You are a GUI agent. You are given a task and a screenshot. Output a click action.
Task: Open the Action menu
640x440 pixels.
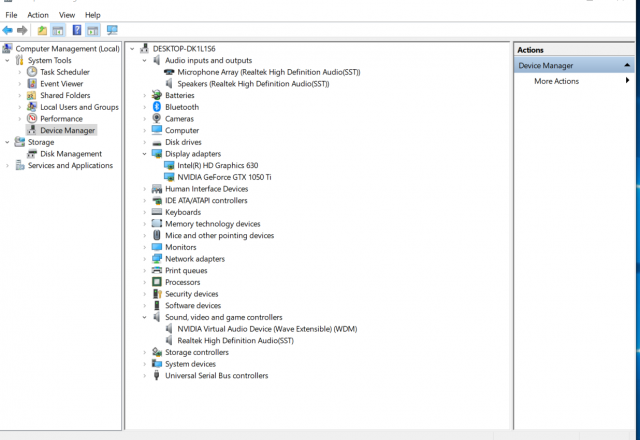(38, 15)
